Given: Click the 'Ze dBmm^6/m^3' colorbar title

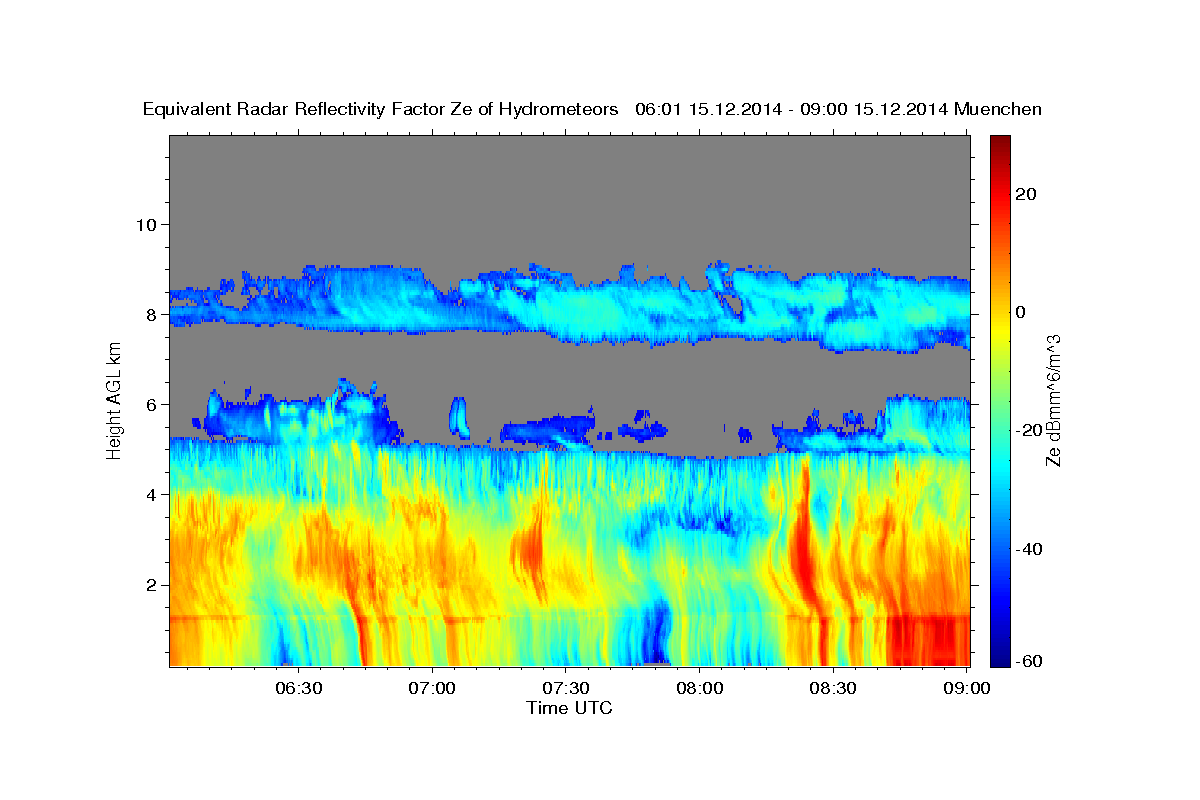Looking at the screenshot, I should pos(1053,400).
